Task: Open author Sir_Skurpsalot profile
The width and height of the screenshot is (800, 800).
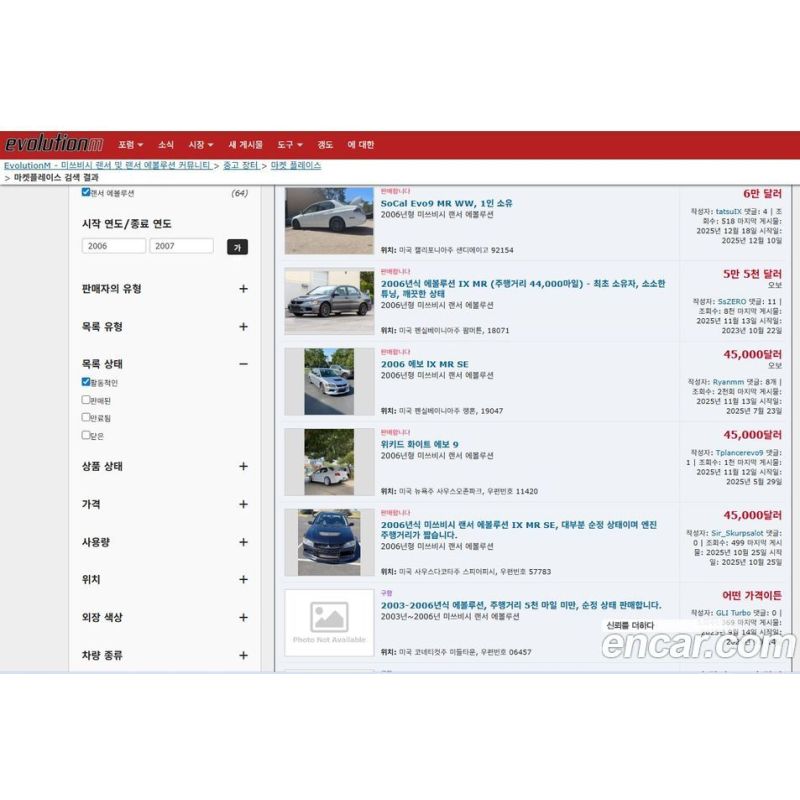Action: click(737, 533)
